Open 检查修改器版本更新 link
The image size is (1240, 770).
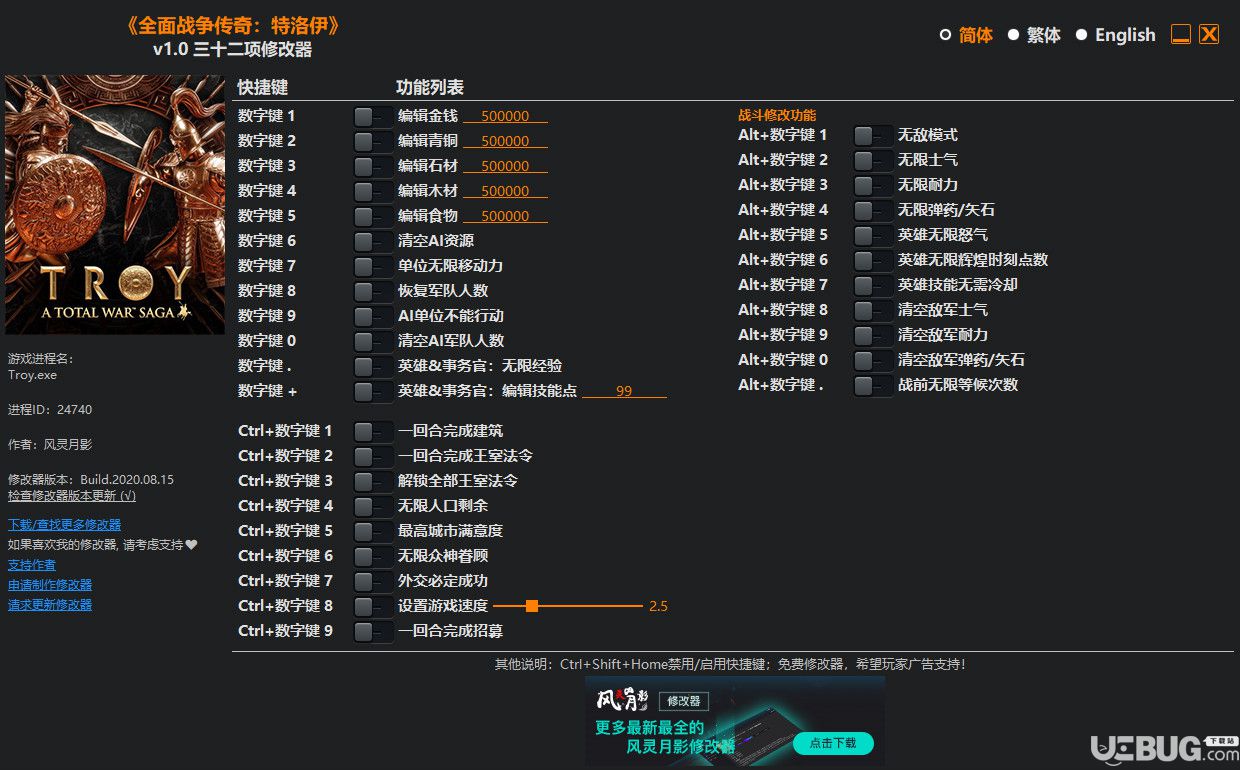pyautogui.click(x=71, y=495)
